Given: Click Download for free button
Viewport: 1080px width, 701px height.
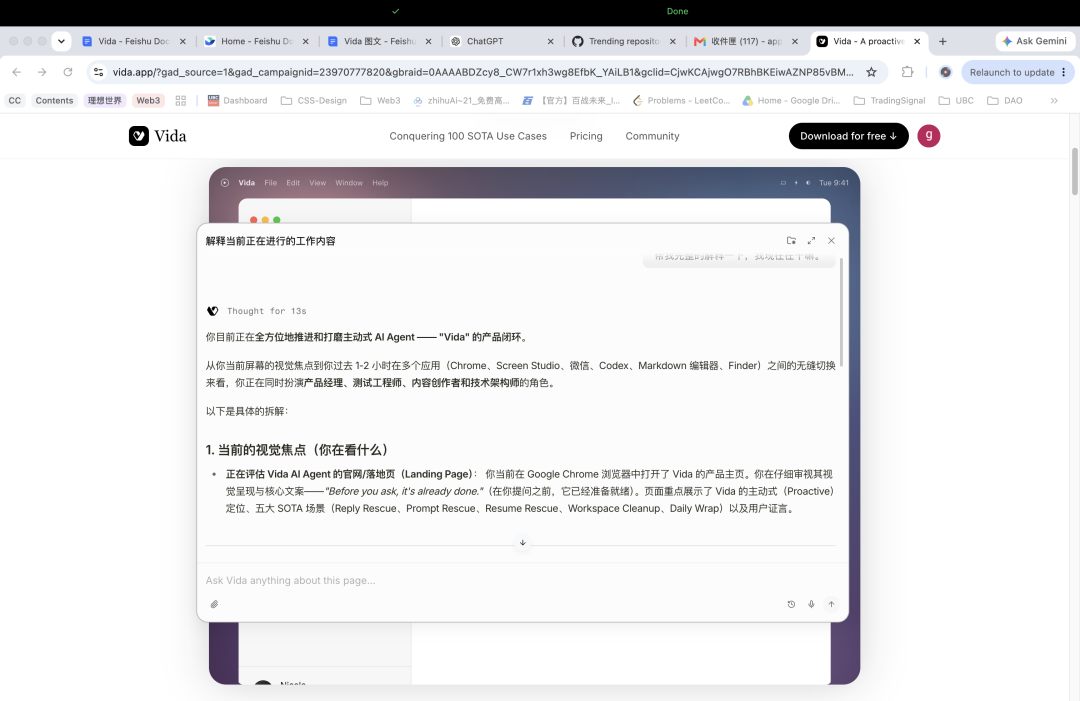Looking at the screenshot, I should click(849, 136).
